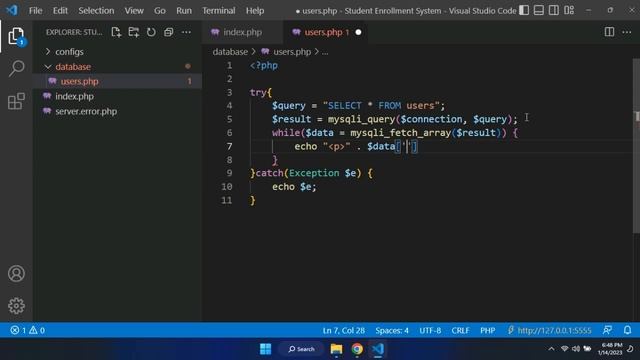Open the Search view in activity bar
Image resolution: width=640 pixels, height=360 pixels.
(16, 68)
